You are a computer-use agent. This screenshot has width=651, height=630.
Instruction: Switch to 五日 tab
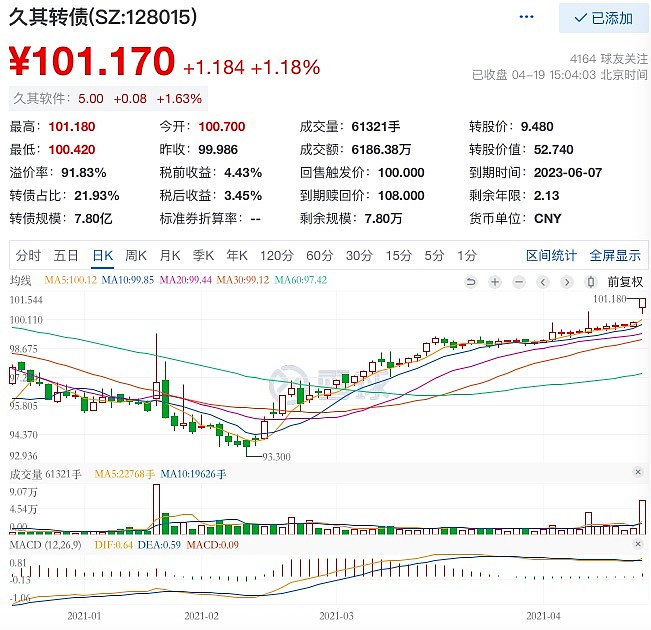coord(66,255)
